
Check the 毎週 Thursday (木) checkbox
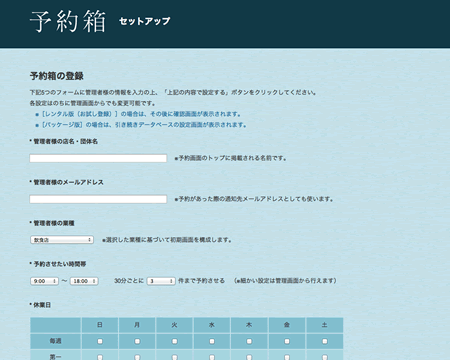(x=249, y=341)
